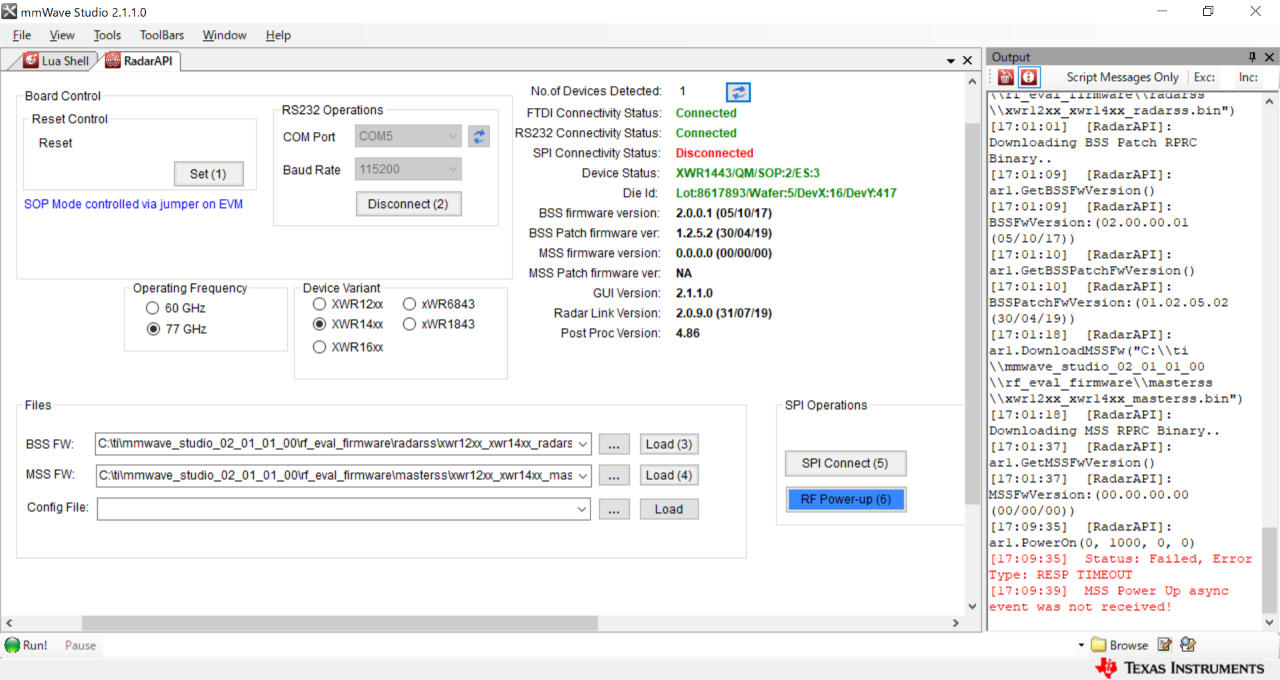This screenshot has width=1280, height=680.
Task: Click the rightmost script tool icon near Browse
Action: tap(1188, 645)
